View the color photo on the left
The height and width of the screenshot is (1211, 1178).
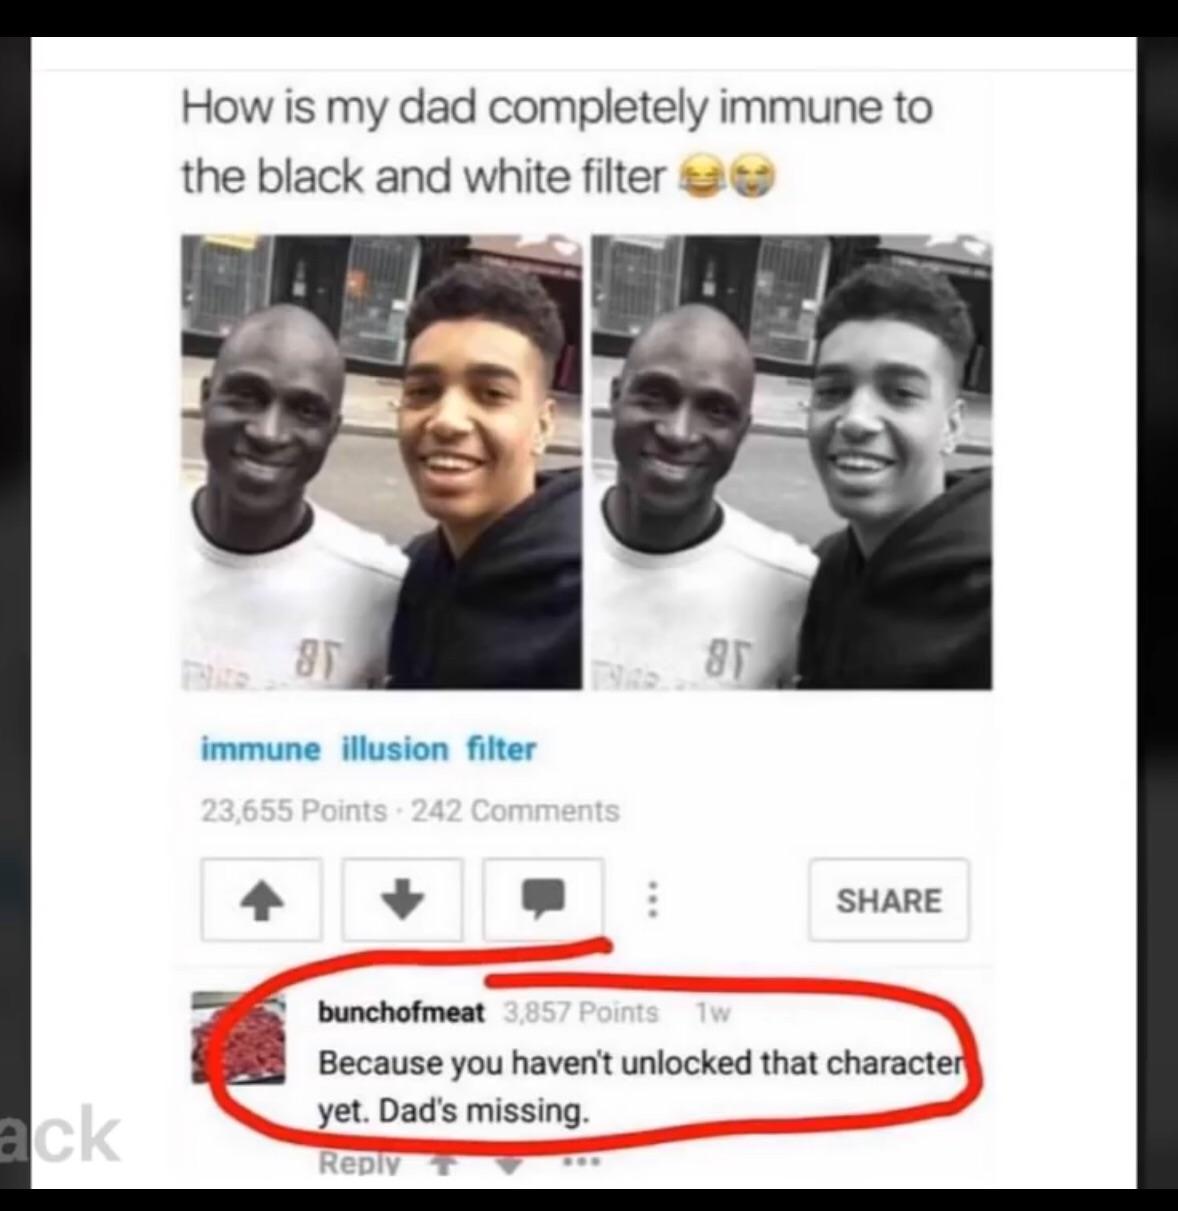[x=381, y=462]
